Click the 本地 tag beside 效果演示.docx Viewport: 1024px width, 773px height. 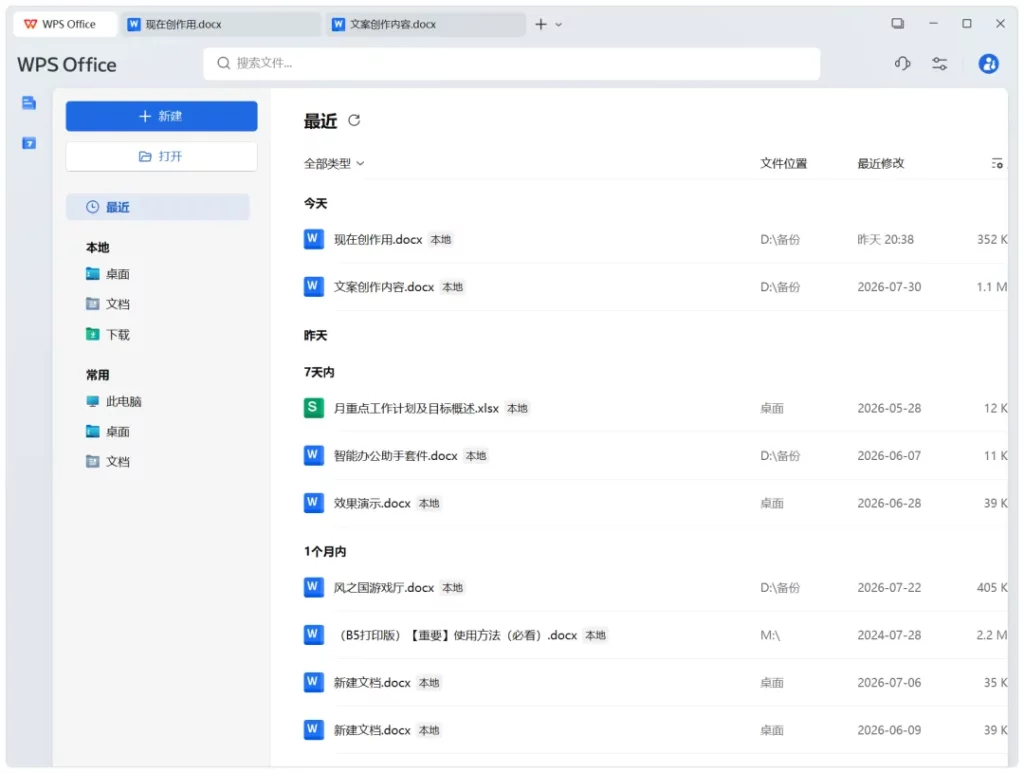tap(429, 503)
